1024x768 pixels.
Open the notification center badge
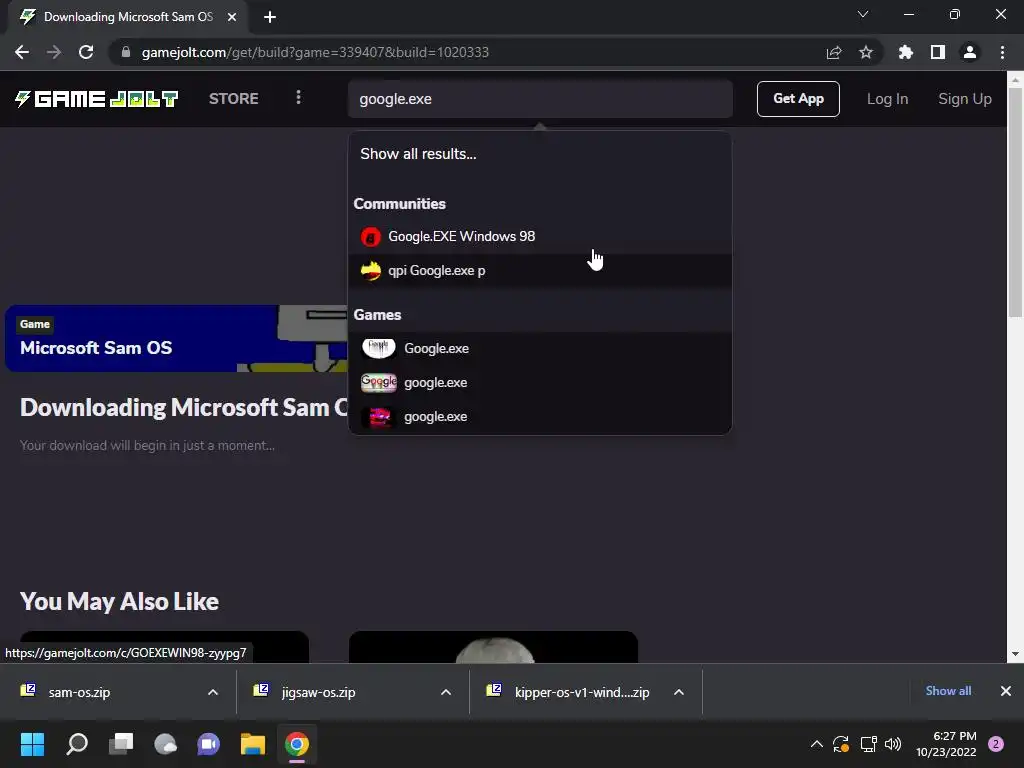(996, 744)
